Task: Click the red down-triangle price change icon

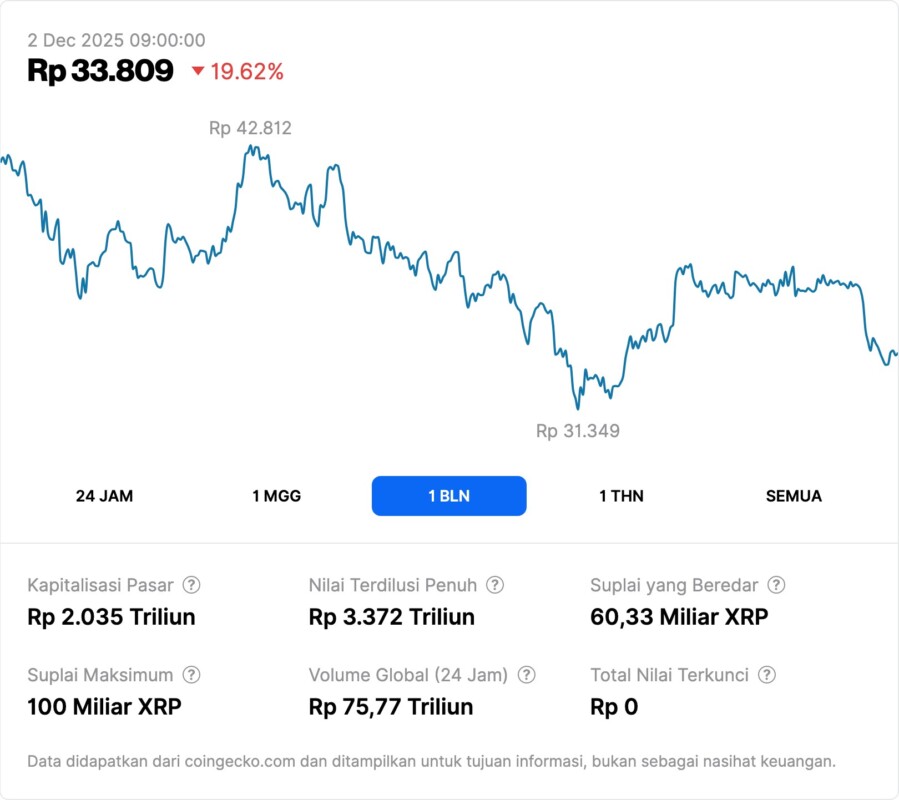Action: tap(198, 71)
